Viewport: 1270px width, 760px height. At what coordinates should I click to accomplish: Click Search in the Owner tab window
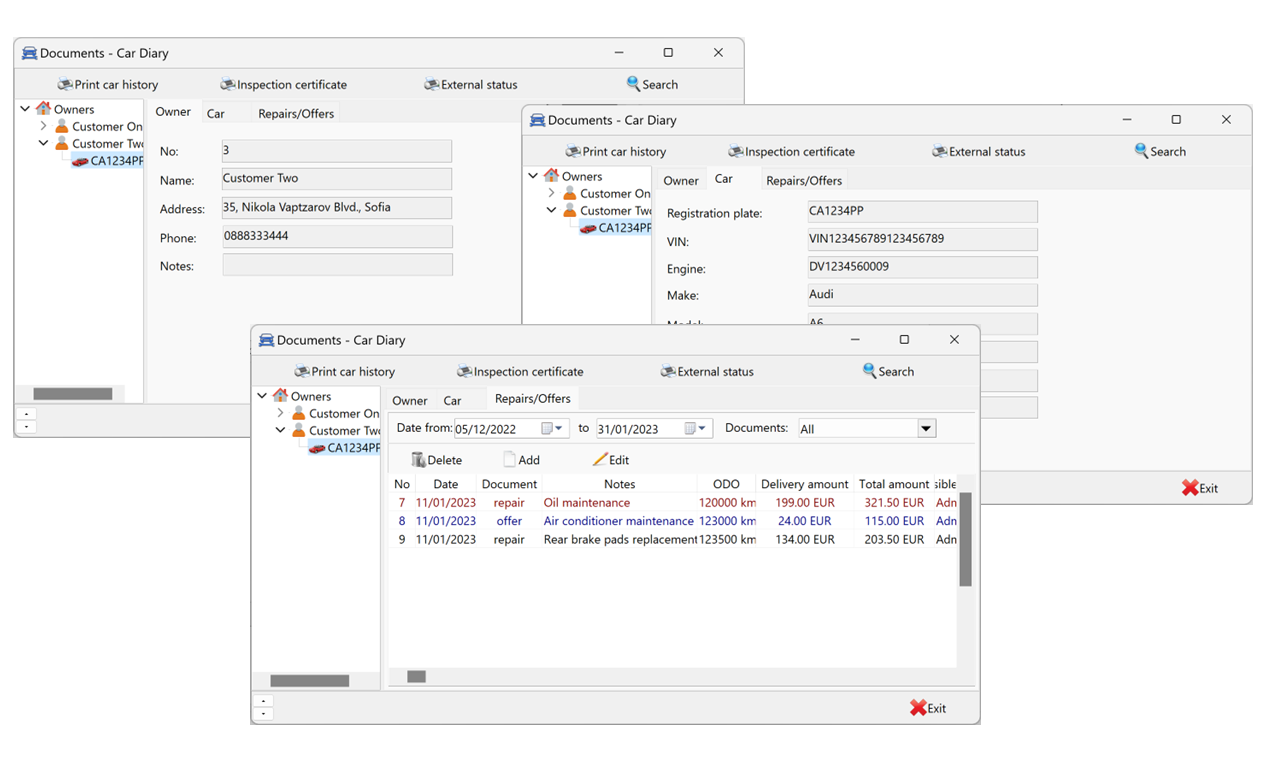(652, 84)
